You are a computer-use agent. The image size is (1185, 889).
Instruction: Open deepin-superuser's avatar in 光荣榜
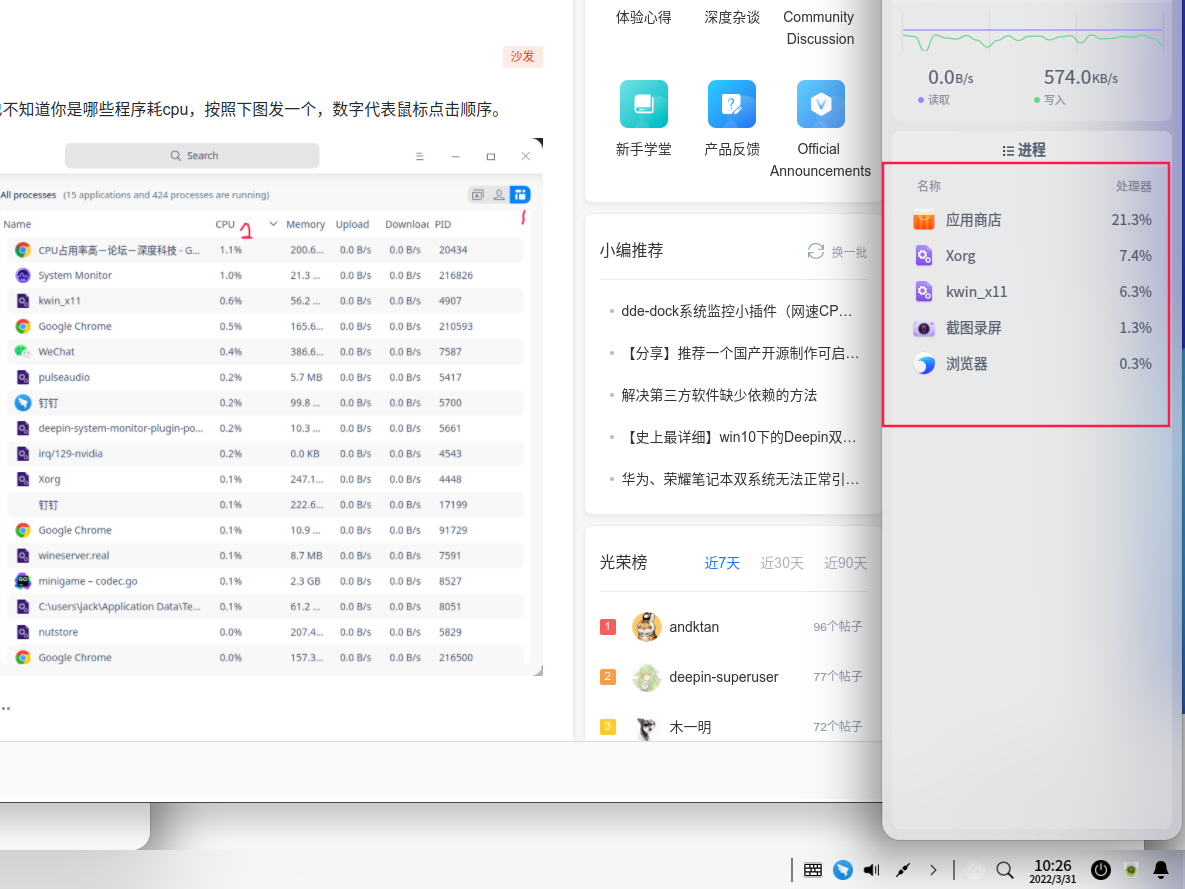point(646,677)
